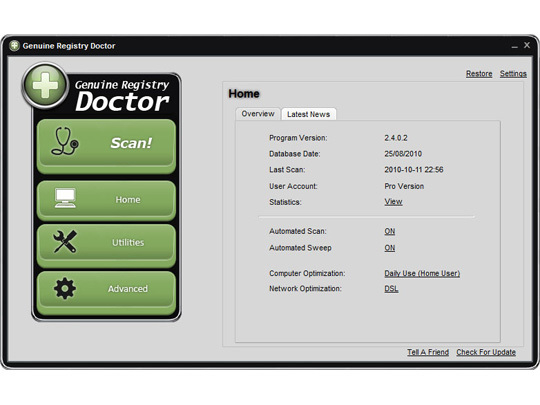
Task: Switch to the Latest News tab
Action: tap(309, 114)
